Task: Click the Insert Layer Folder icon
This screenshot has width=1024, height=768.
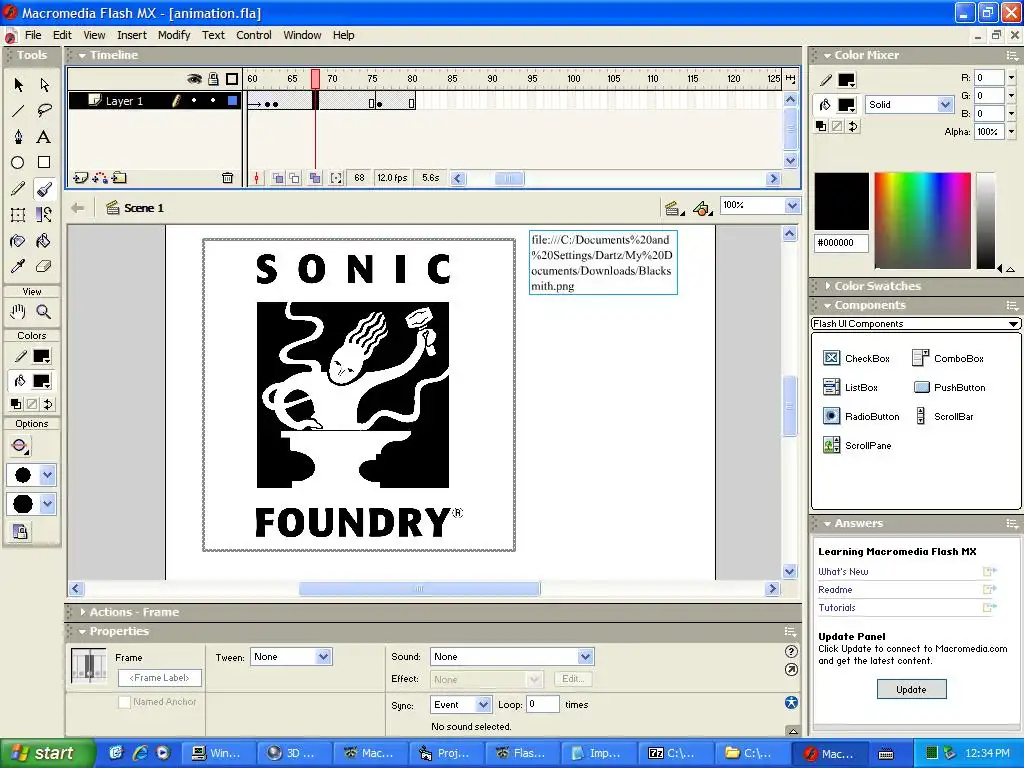Action: point(119,178)
